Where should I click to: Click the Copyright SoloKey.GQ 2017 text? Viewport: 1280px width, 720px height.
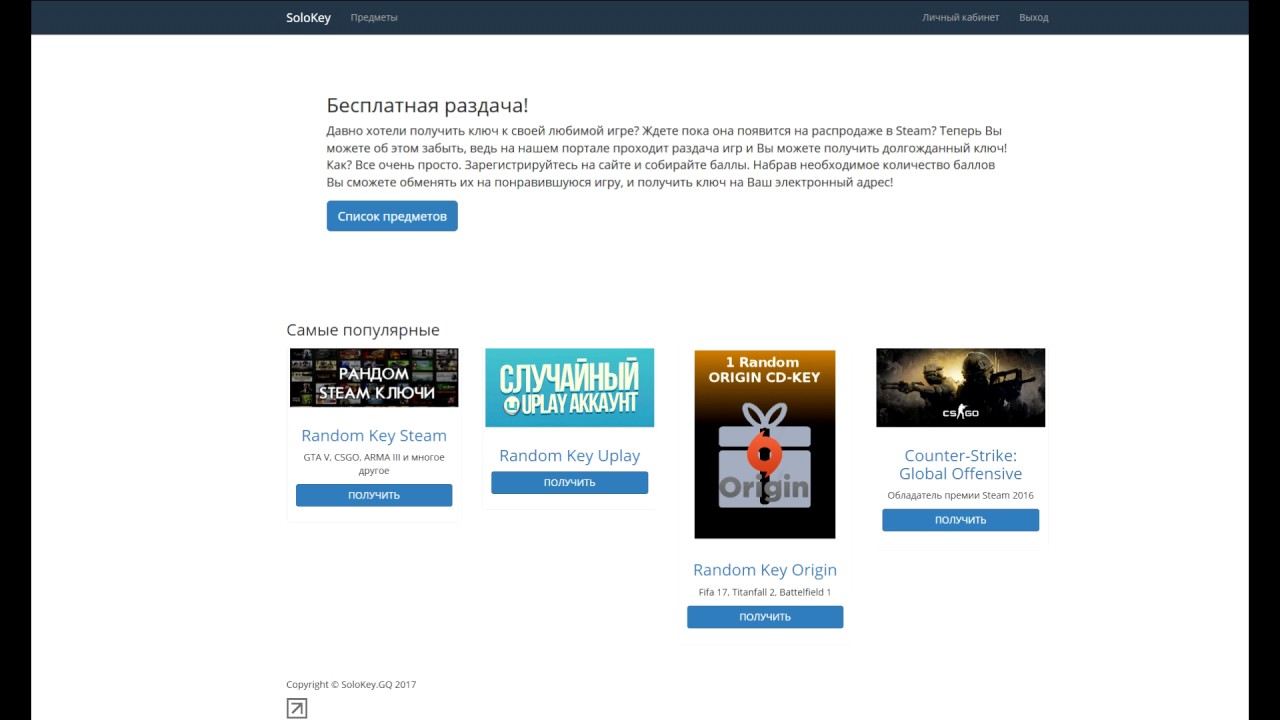[351, 685]
